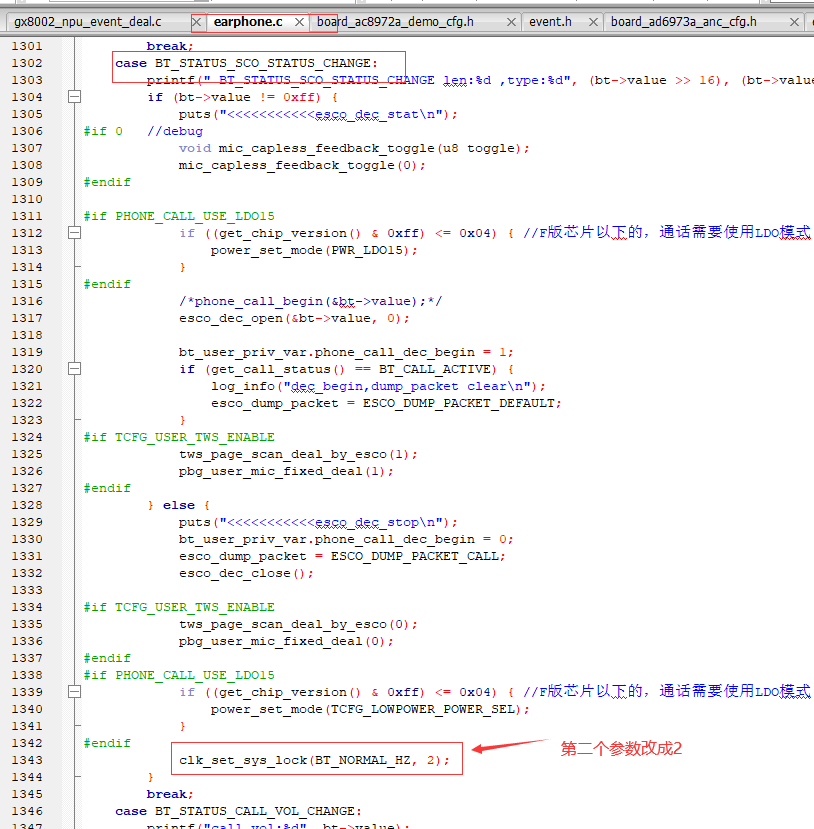Click 'power_set_mode(TCFG_LOWPOWER_POWER_SEL);' line
The image size is (814, 829).
click(x=370, y=709)
